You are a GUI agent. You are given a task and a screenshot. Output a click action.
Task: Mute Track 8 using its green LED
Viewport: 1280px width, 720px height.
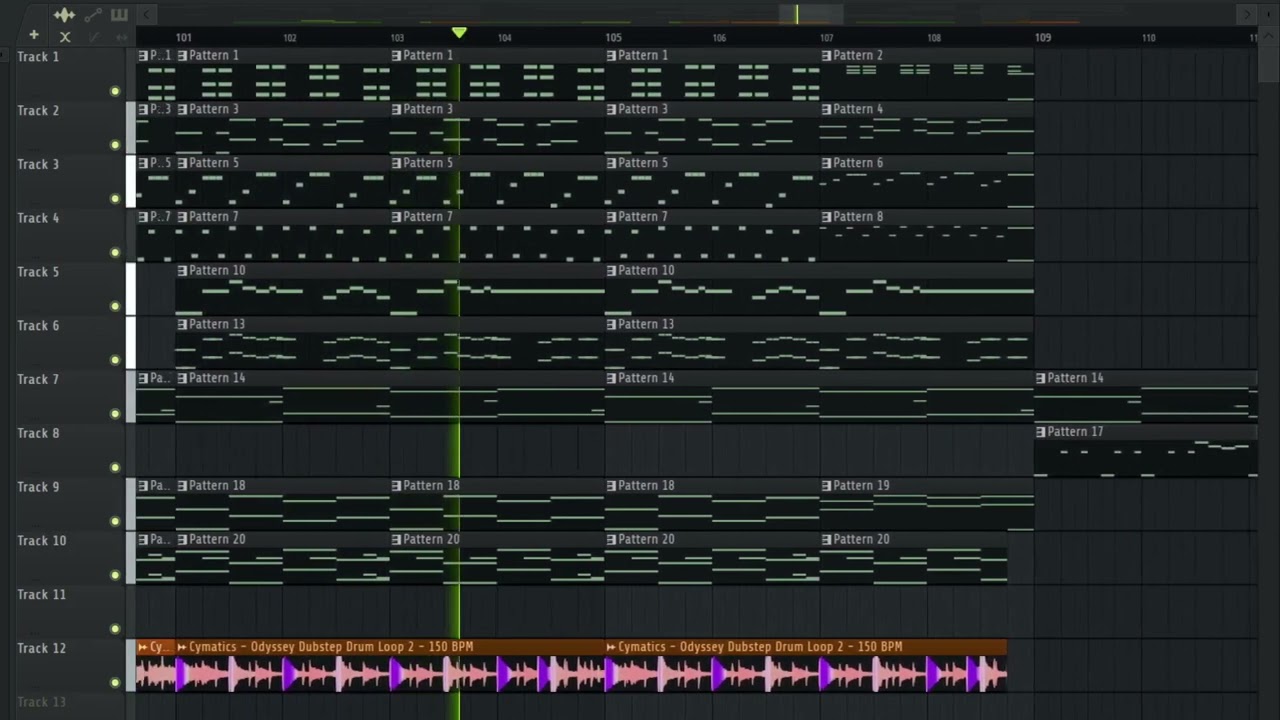click(115, 467)
